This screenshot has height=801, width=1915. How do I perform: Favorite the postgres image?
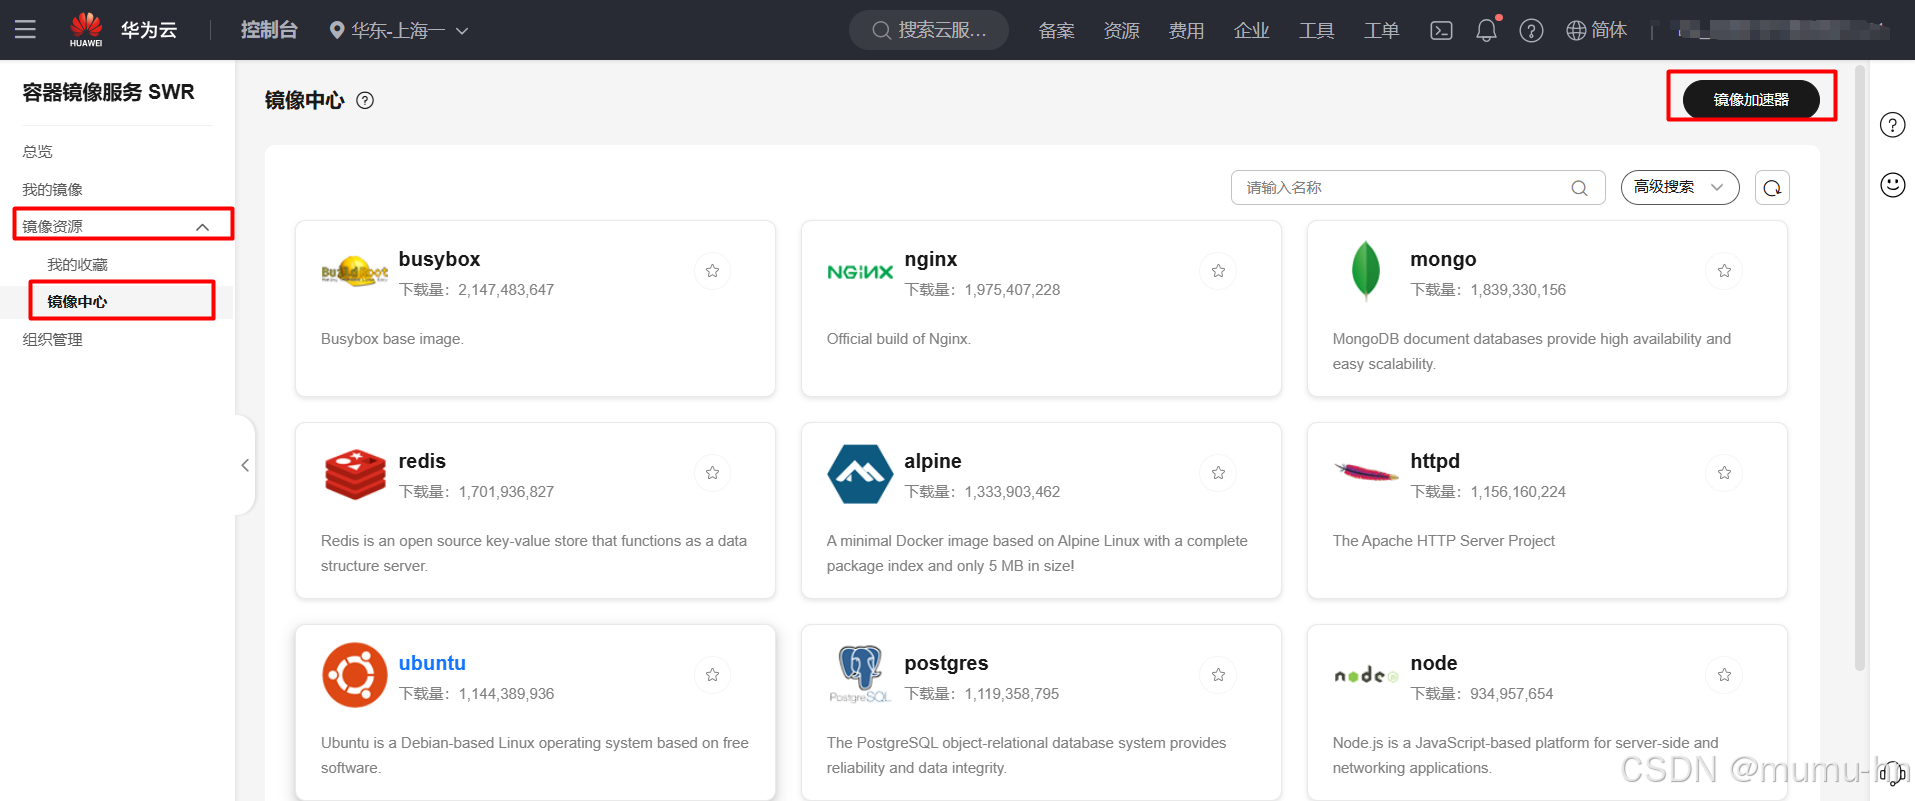click(1218, 675)
